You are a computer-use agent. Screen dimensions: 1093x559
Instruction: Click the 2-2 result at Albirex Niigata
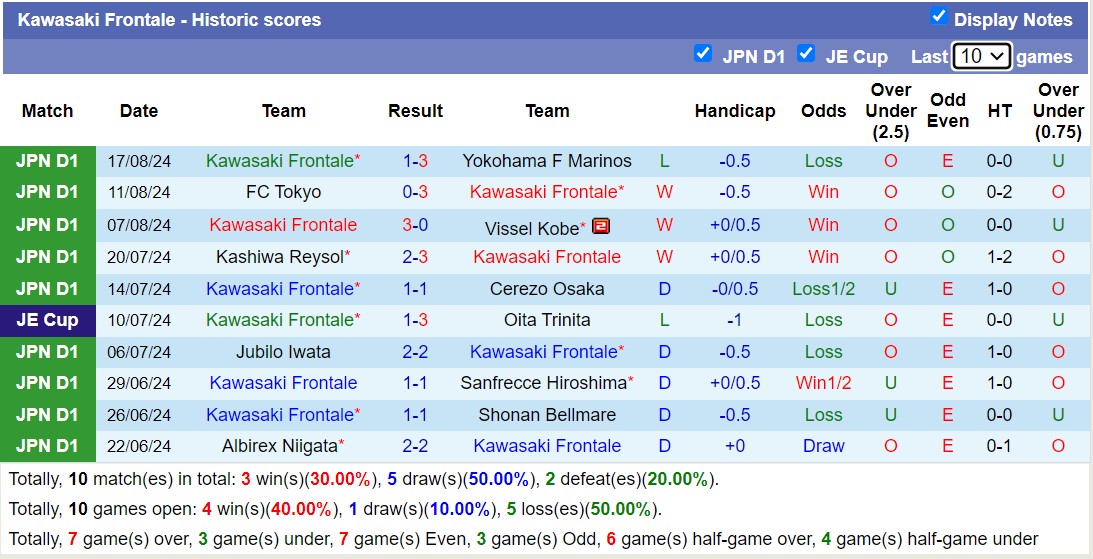[x=415, y=446]
